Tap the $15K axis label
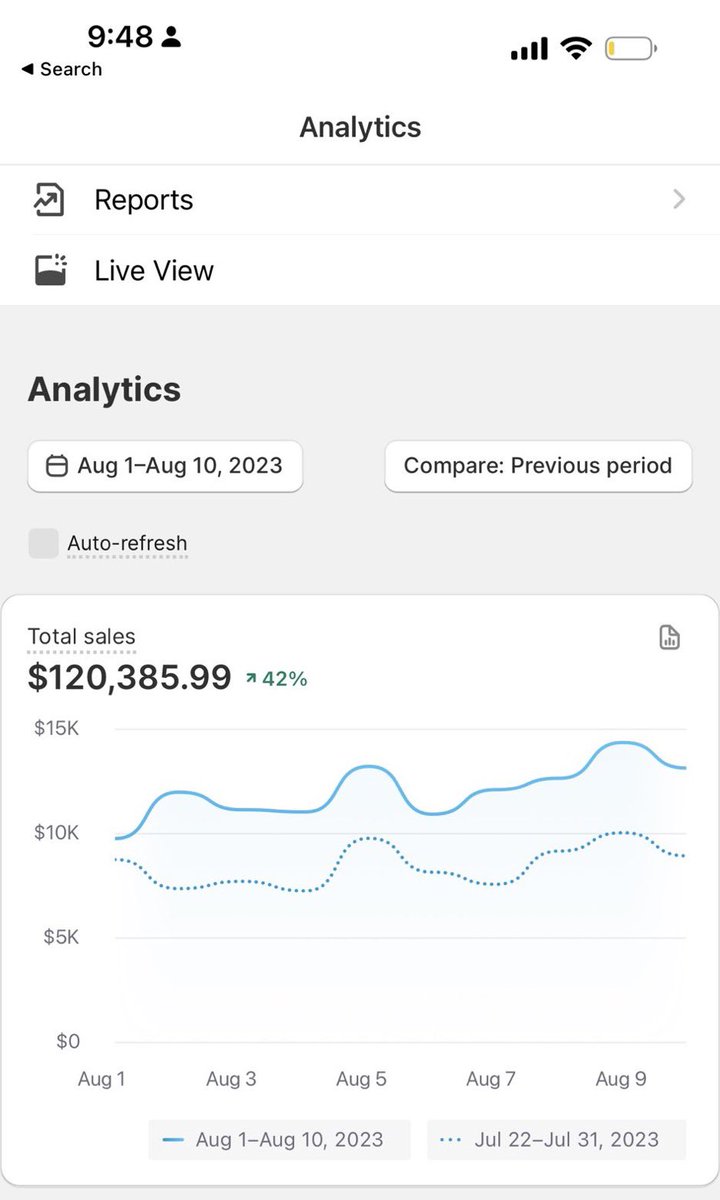The height and width of the screenshot is (1200, 720). (x=56, y=728)
